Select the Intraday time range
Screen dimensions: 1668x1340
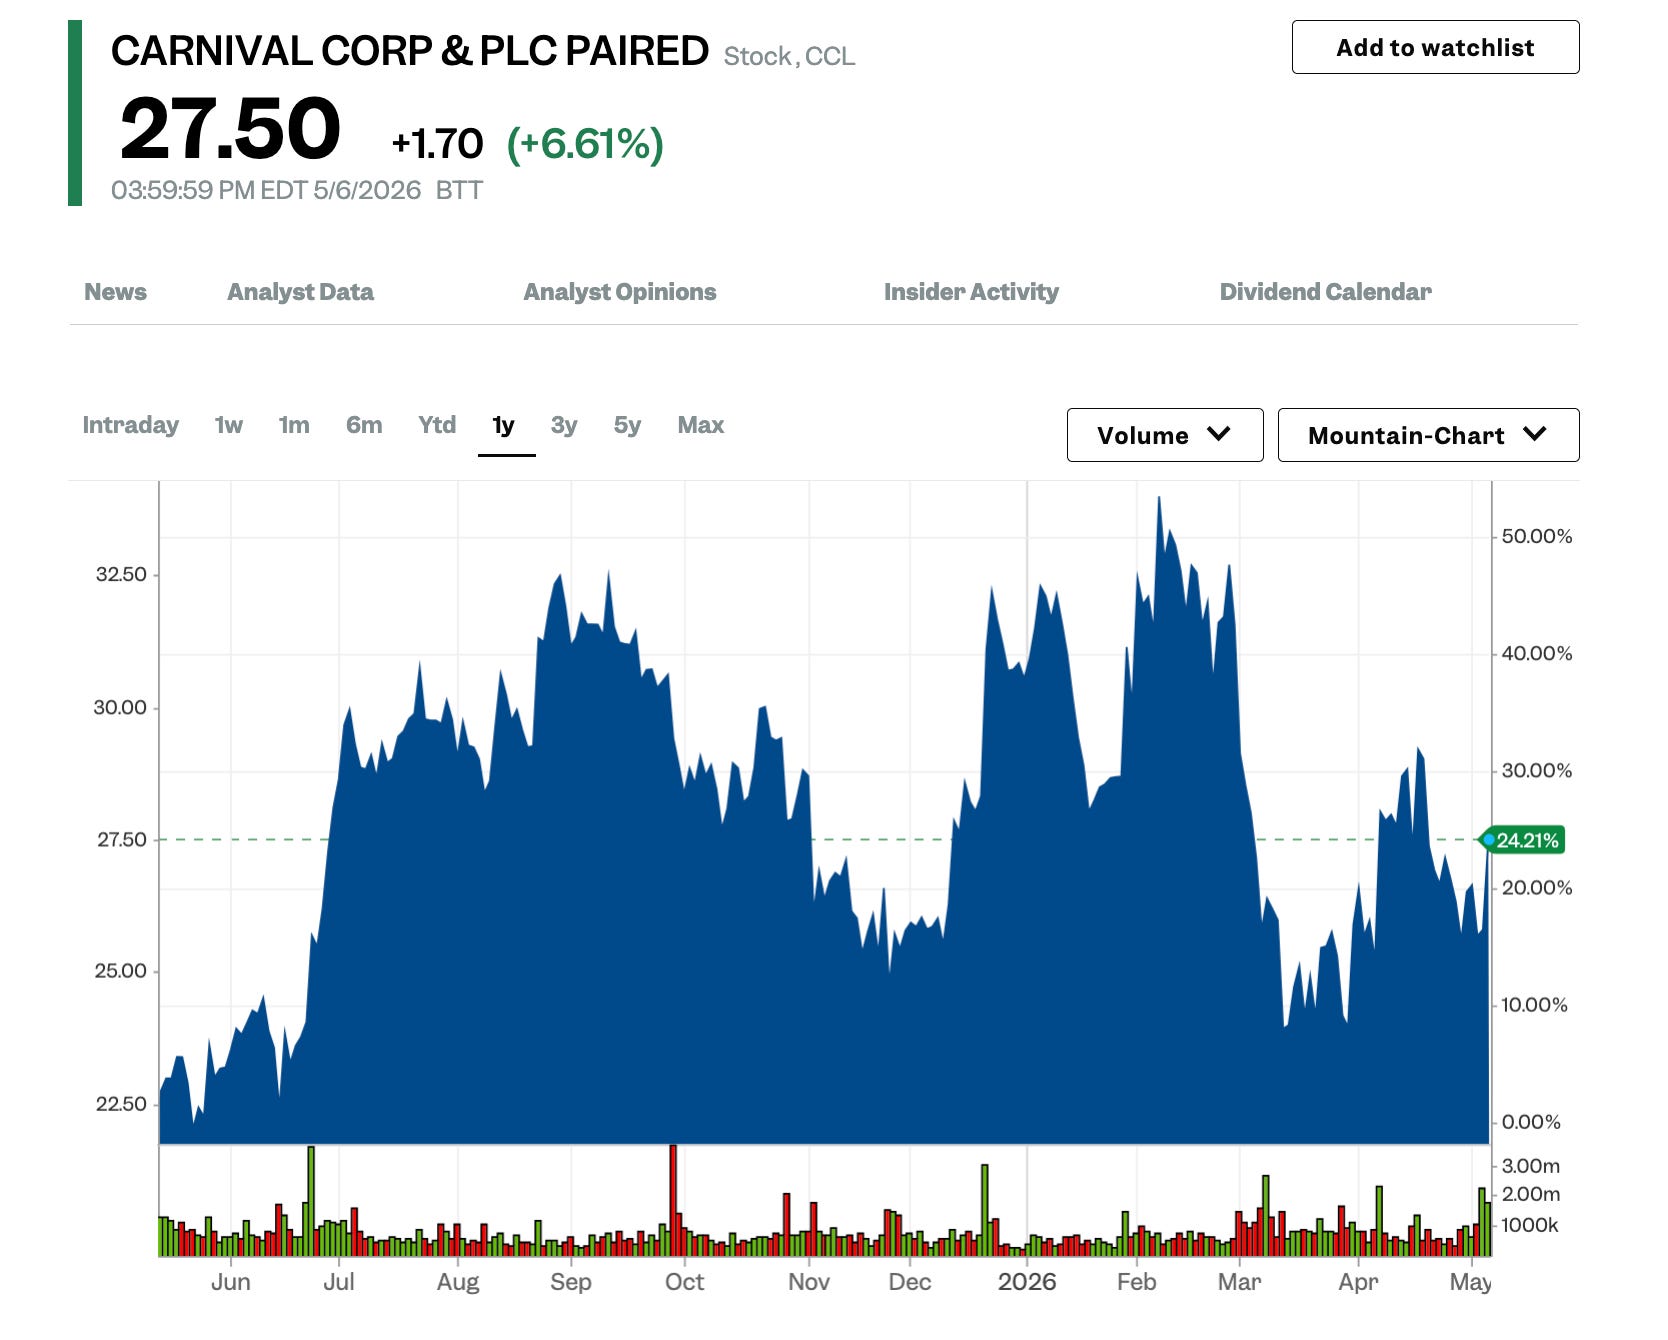coord(130,425)
